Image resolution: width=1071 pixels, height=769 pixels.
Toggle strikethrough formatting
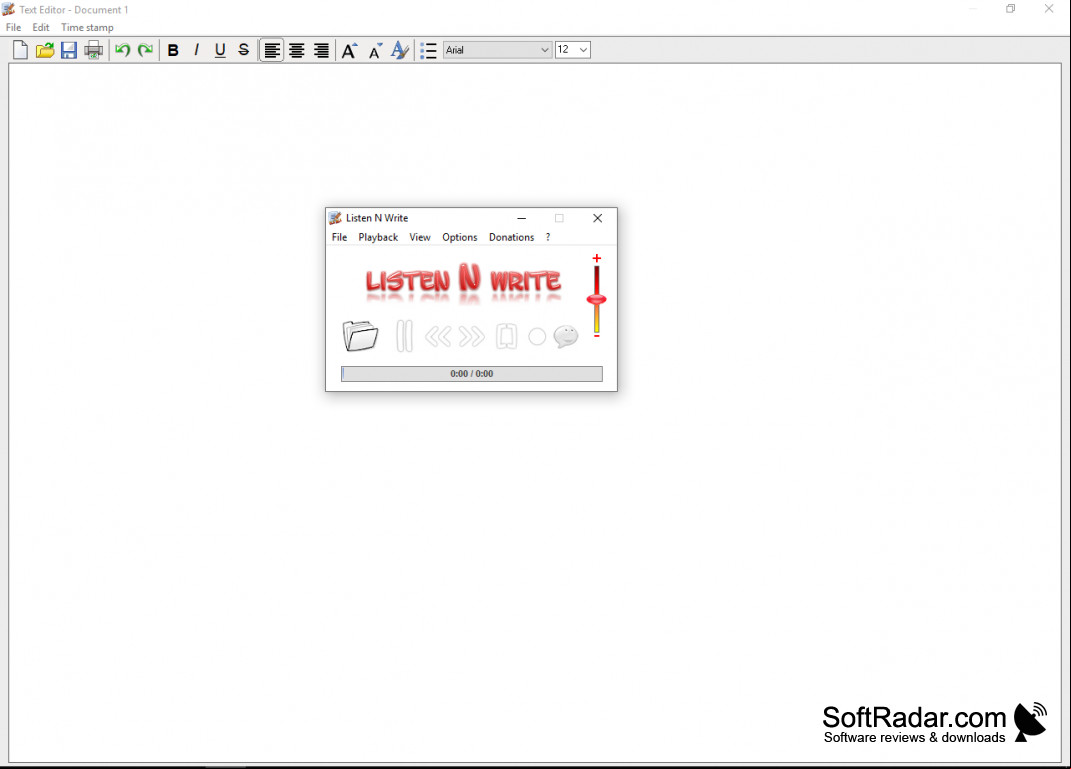243,50
